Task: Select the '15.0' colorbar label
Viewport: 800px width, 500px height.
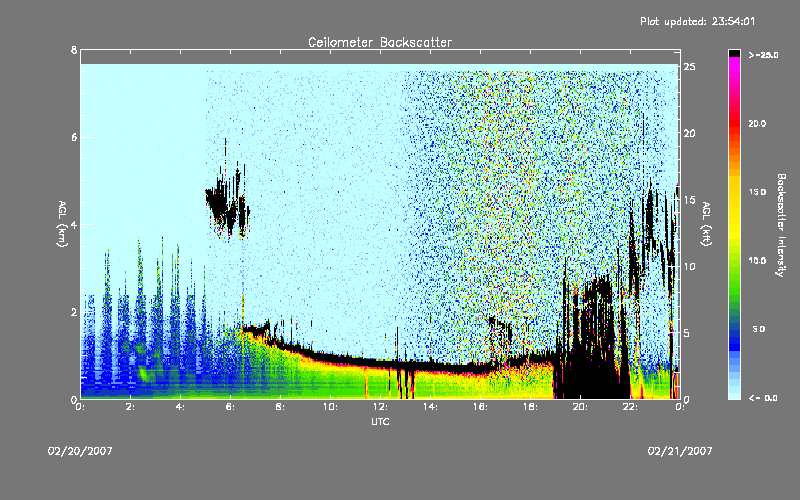Action: pos(757,192)
